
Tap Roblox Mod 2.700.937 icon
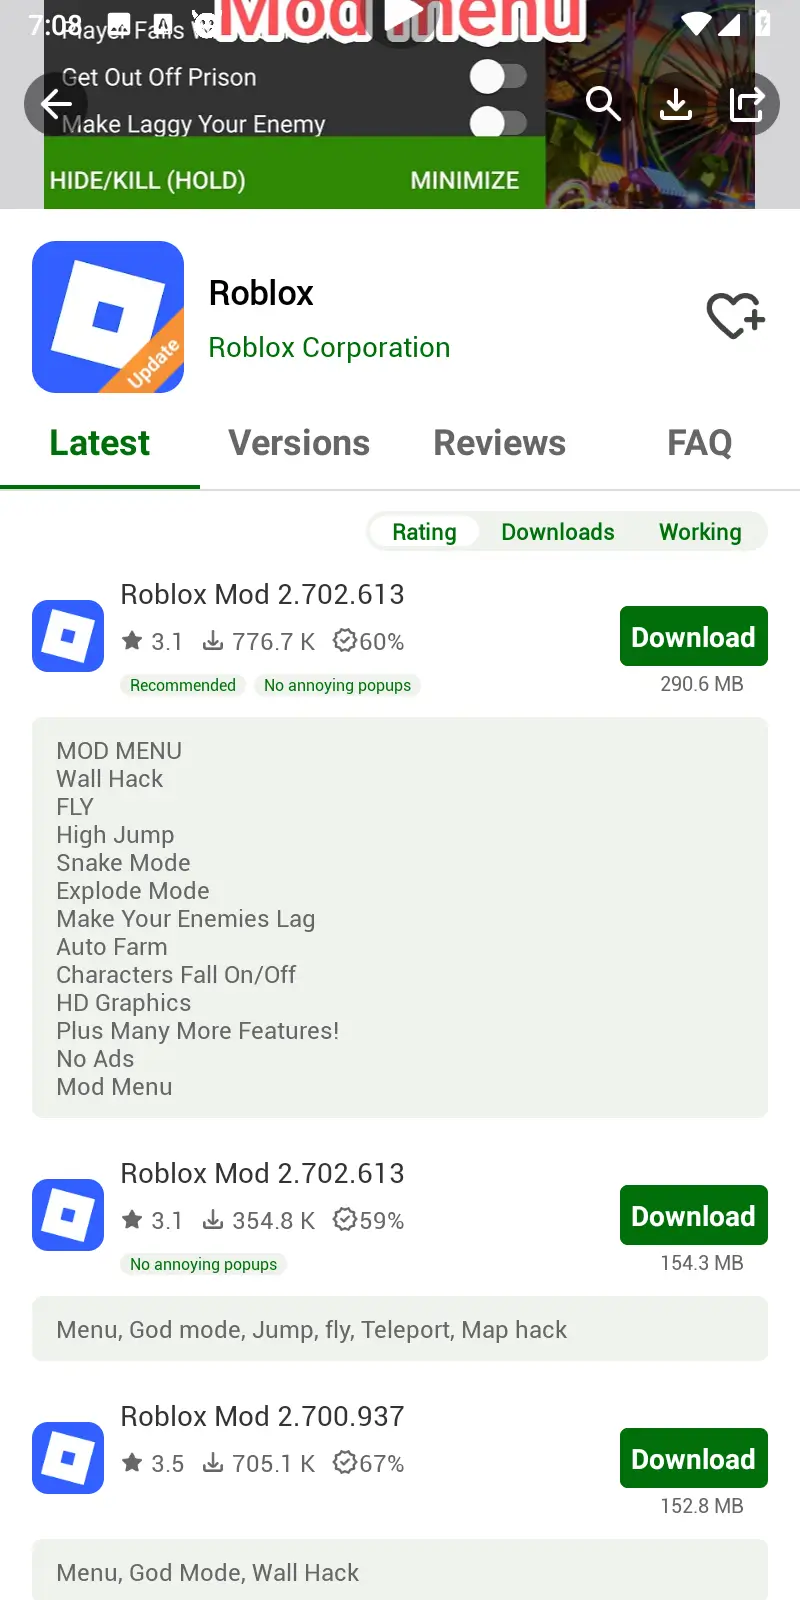pos(68,1458)
